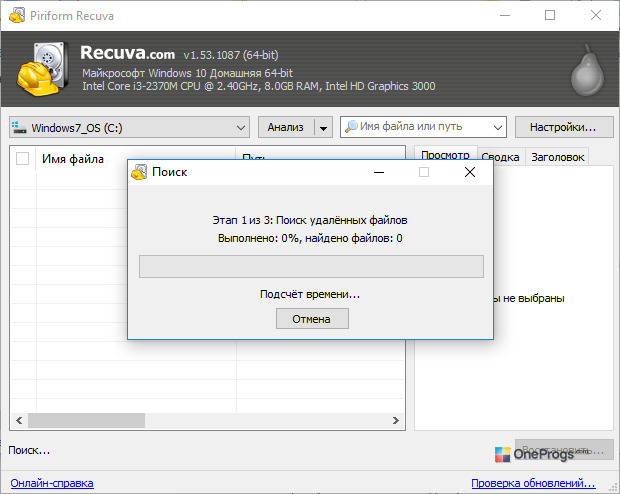620x494 pixels.
Task: Click the search progress bar in dialog
Action: (311, 266)
